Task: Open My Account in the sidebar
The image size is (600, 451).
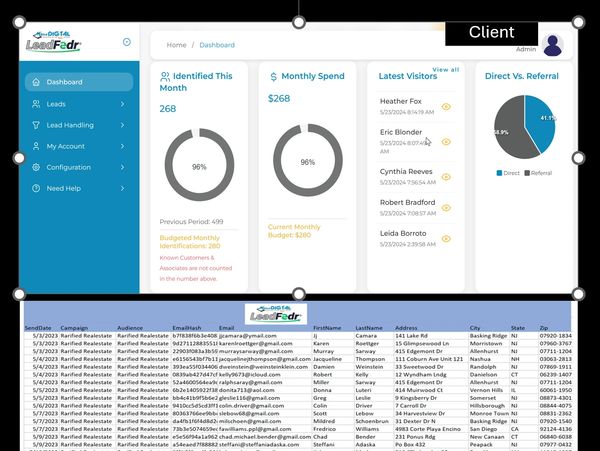Action: tap(79, 146)
